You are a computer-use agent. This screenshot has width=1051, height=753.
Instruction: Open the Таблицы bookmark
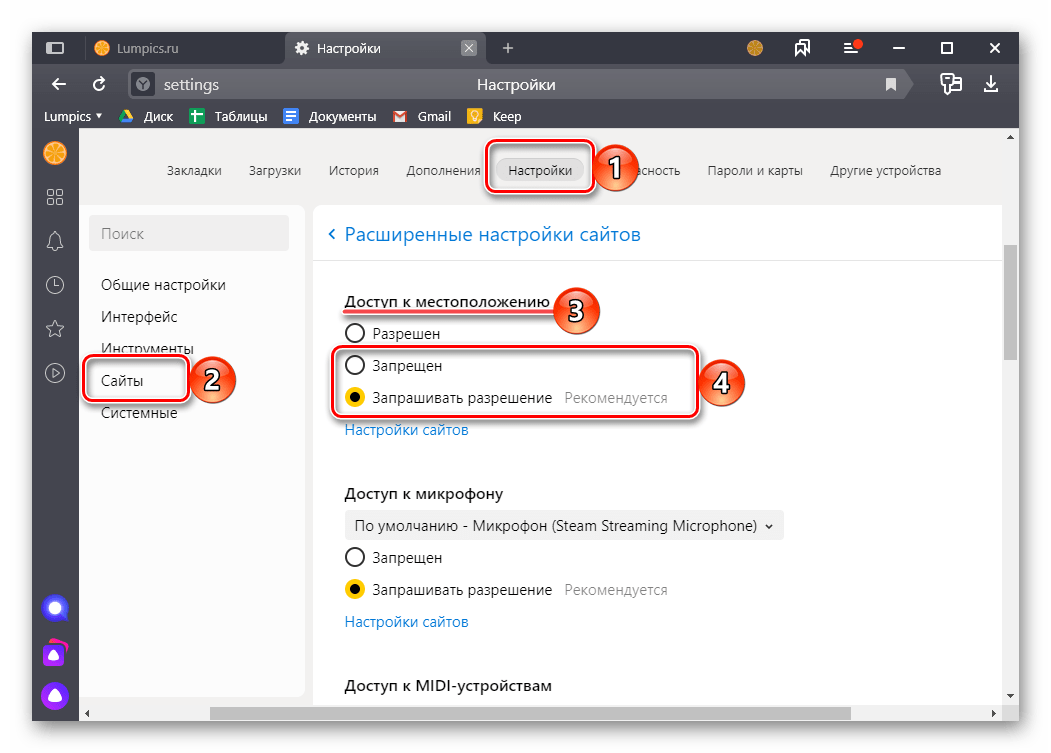click(228, 117)
